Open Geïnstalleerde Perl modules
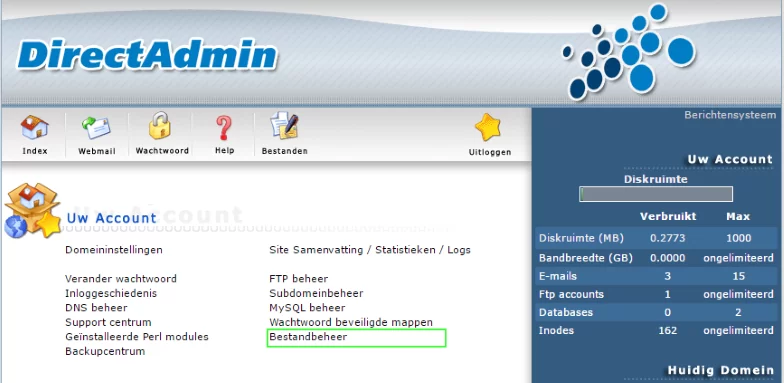 coord(136,336)
